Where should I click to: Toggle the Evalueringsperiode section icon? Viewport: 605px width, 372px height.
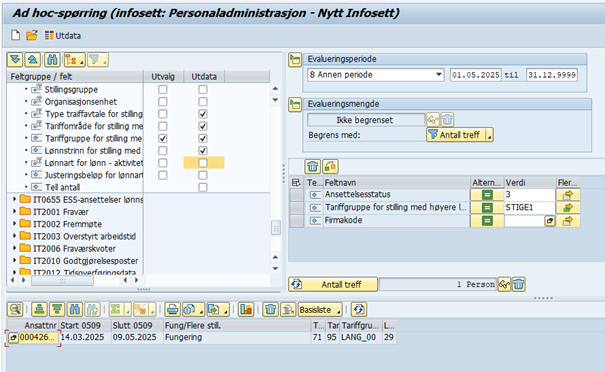295,60
